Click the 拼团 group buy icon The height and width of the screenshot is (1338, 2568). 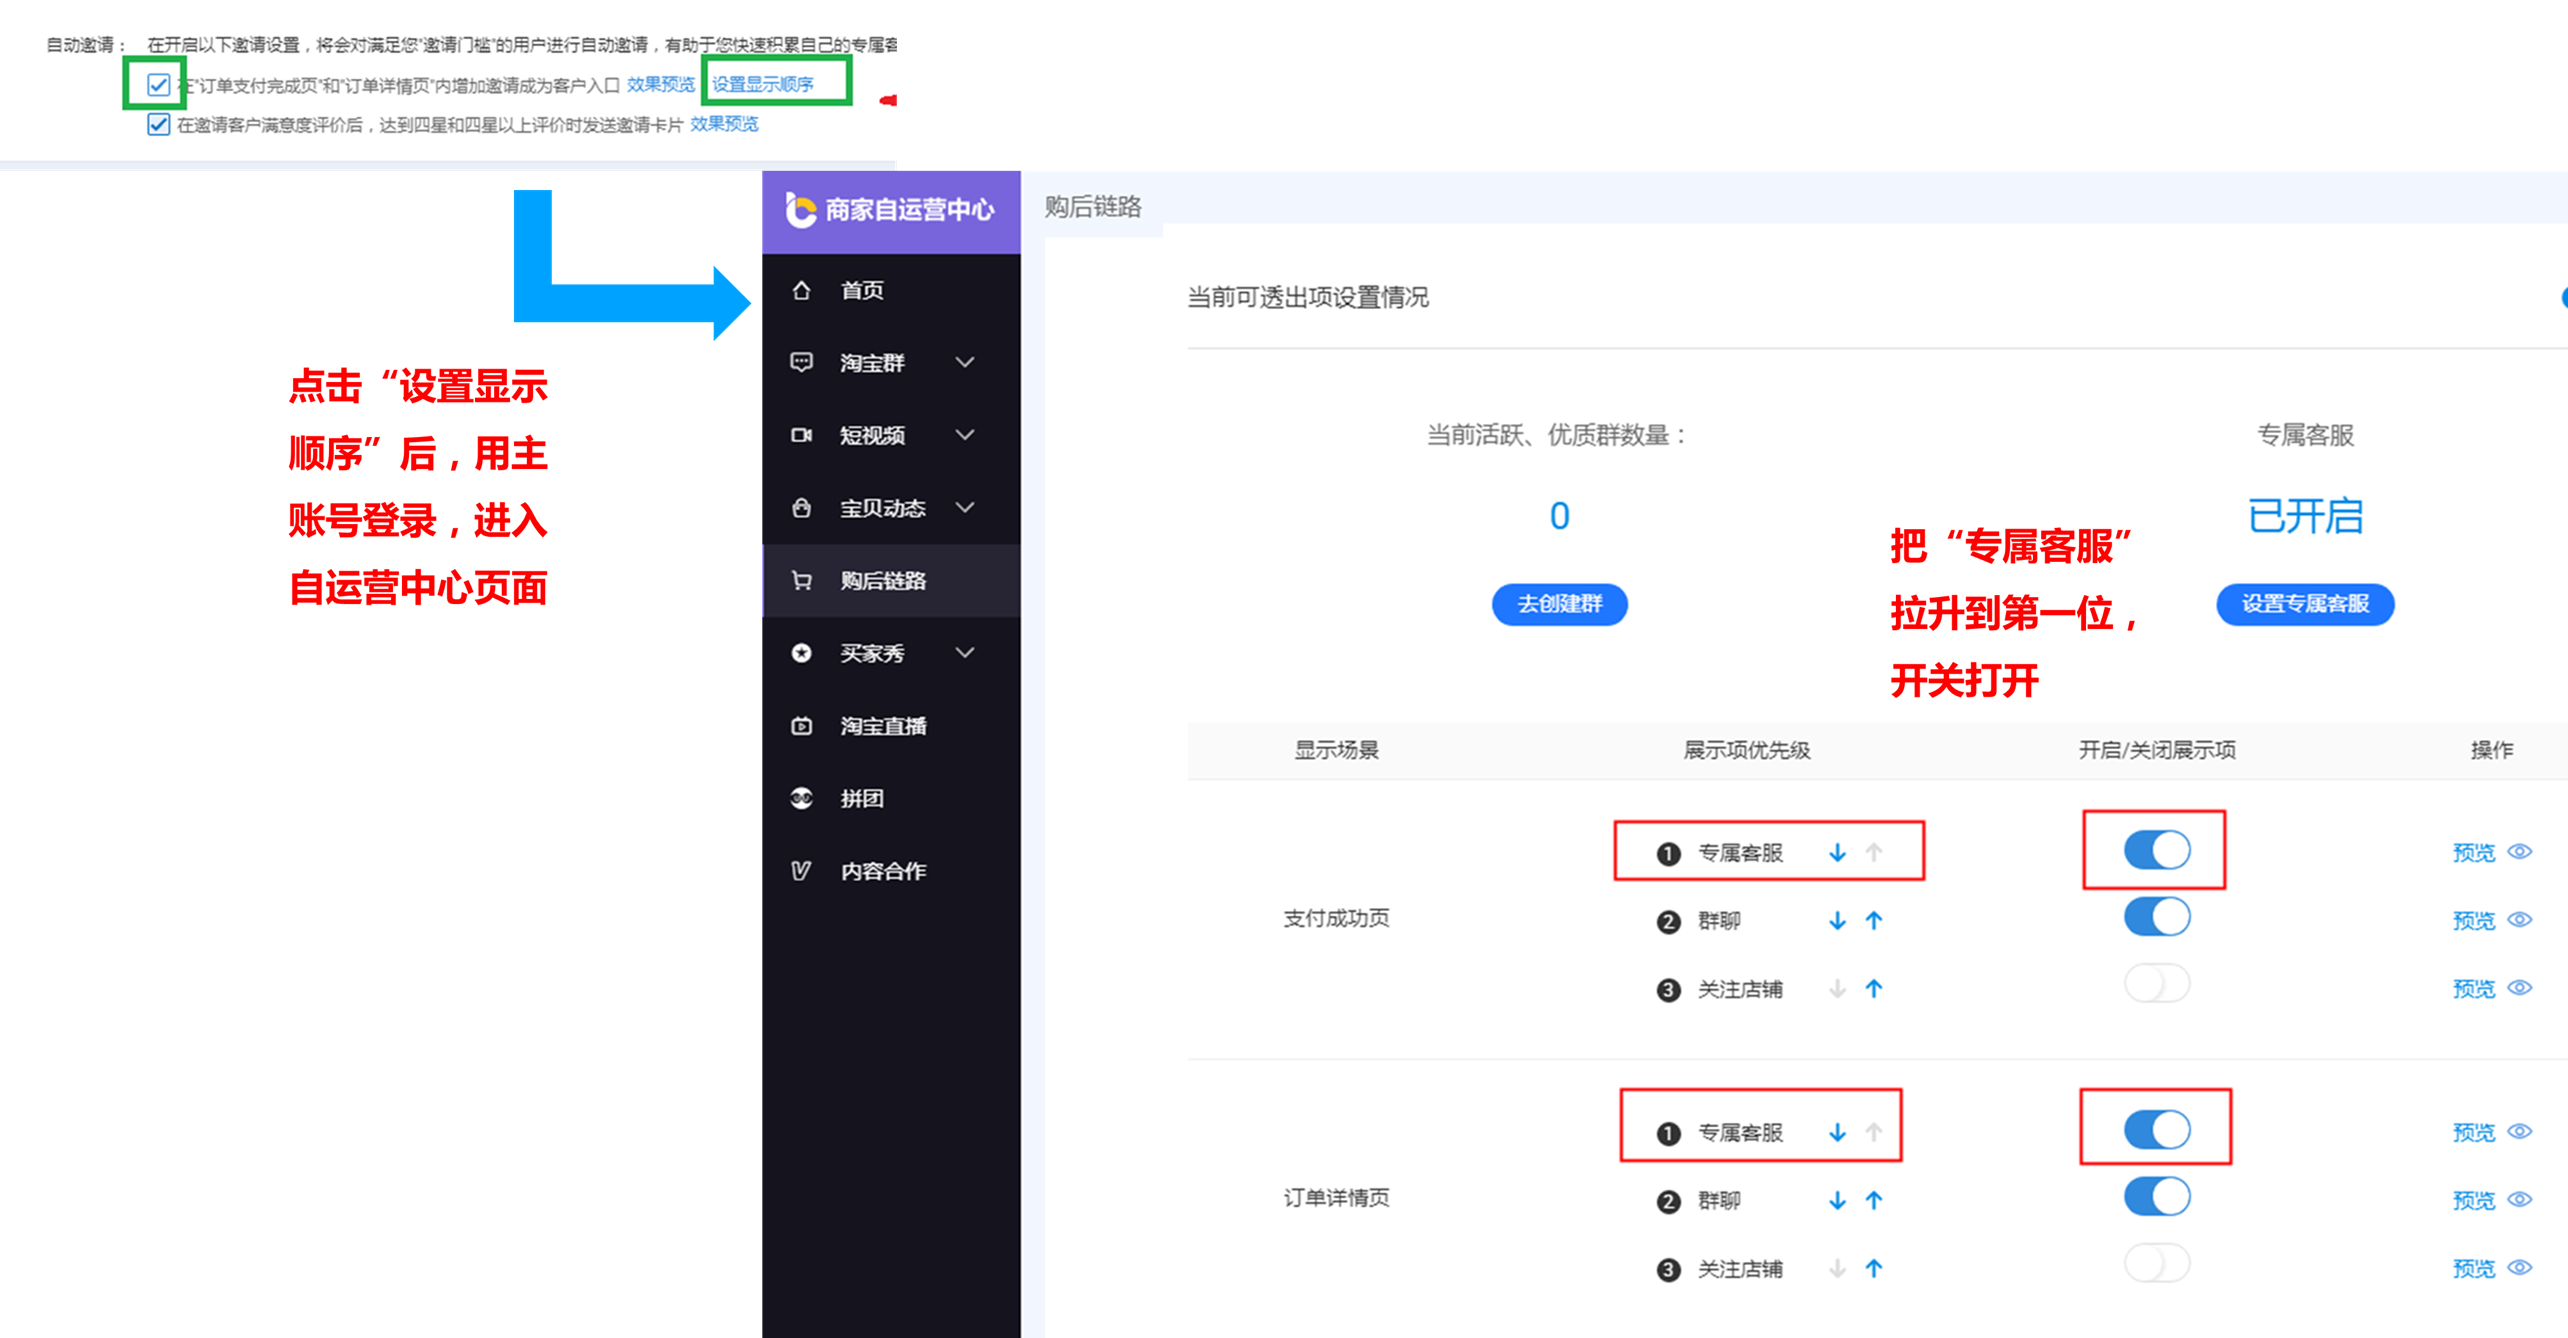(801, 798)
